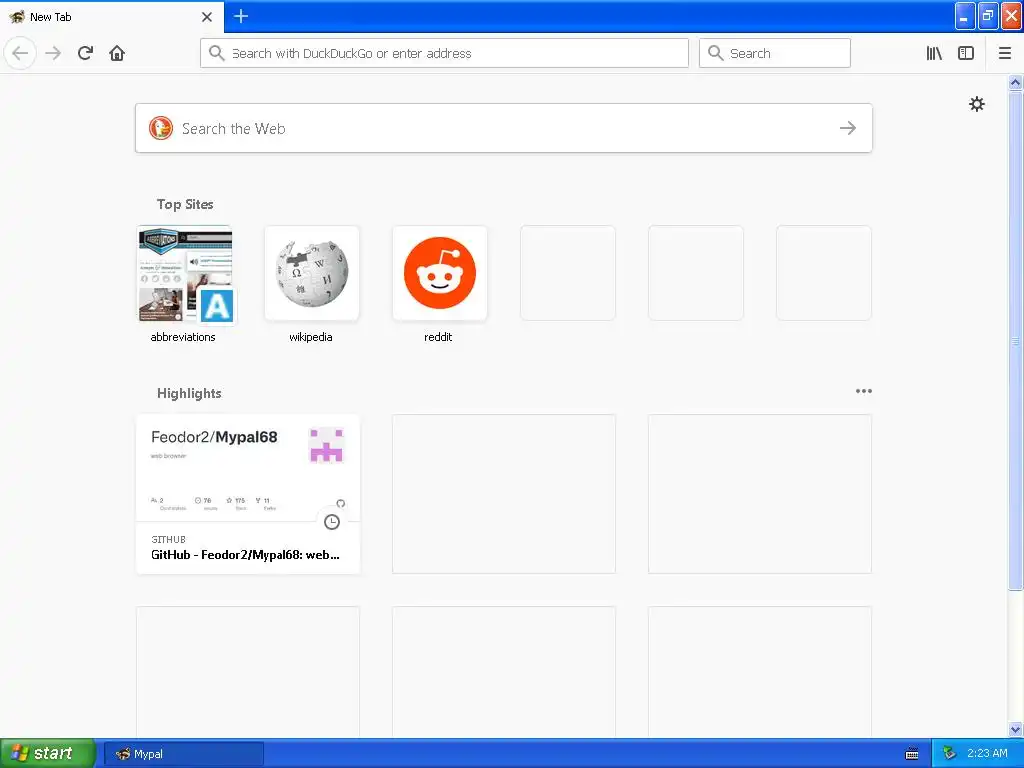1024x768 pixels.
Task: Close the New Tab tab
Action: [207, 17]
